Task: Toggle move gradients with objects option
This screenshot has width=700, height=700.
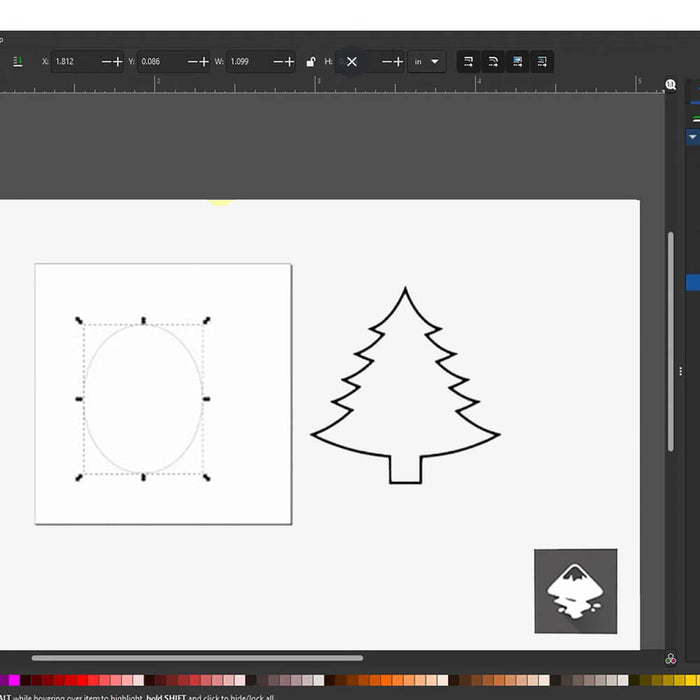Action: (x=517, y=62)
